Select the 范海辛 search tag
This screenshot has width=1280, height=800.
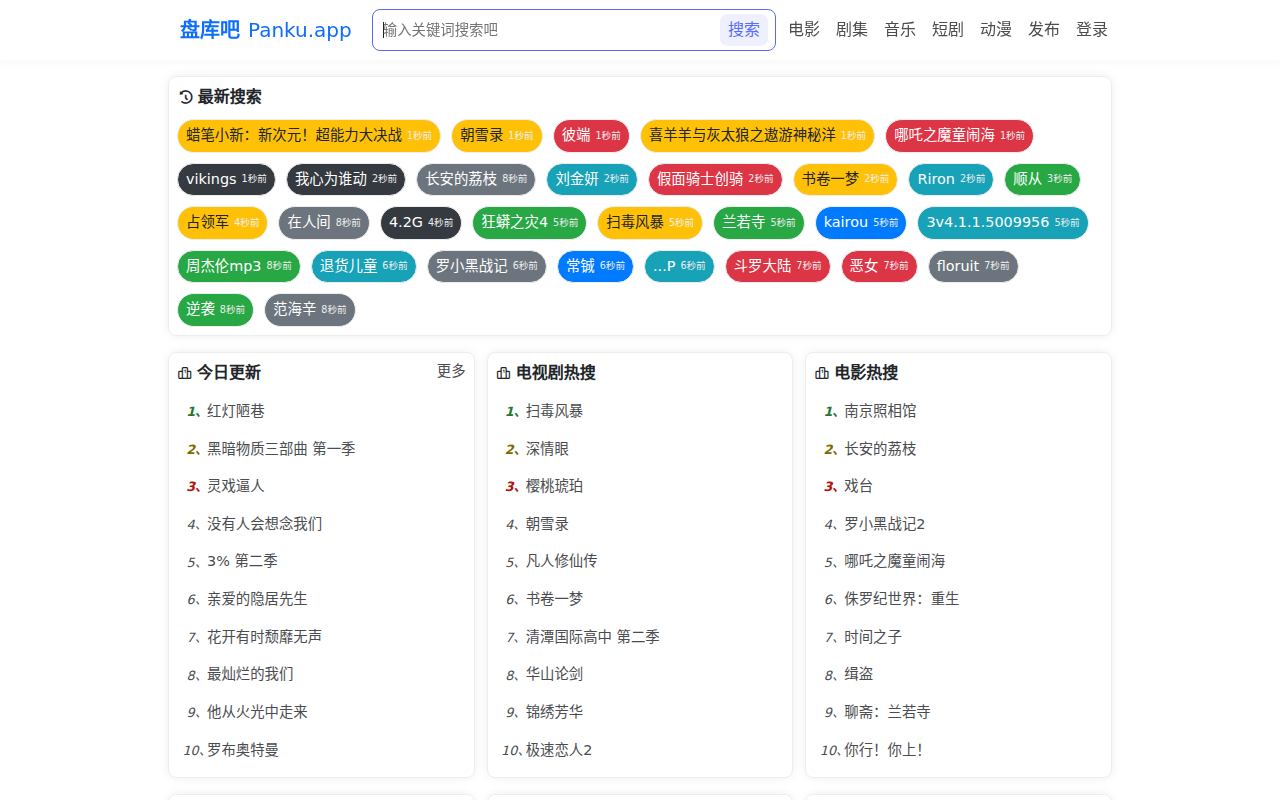click(310, 310)
